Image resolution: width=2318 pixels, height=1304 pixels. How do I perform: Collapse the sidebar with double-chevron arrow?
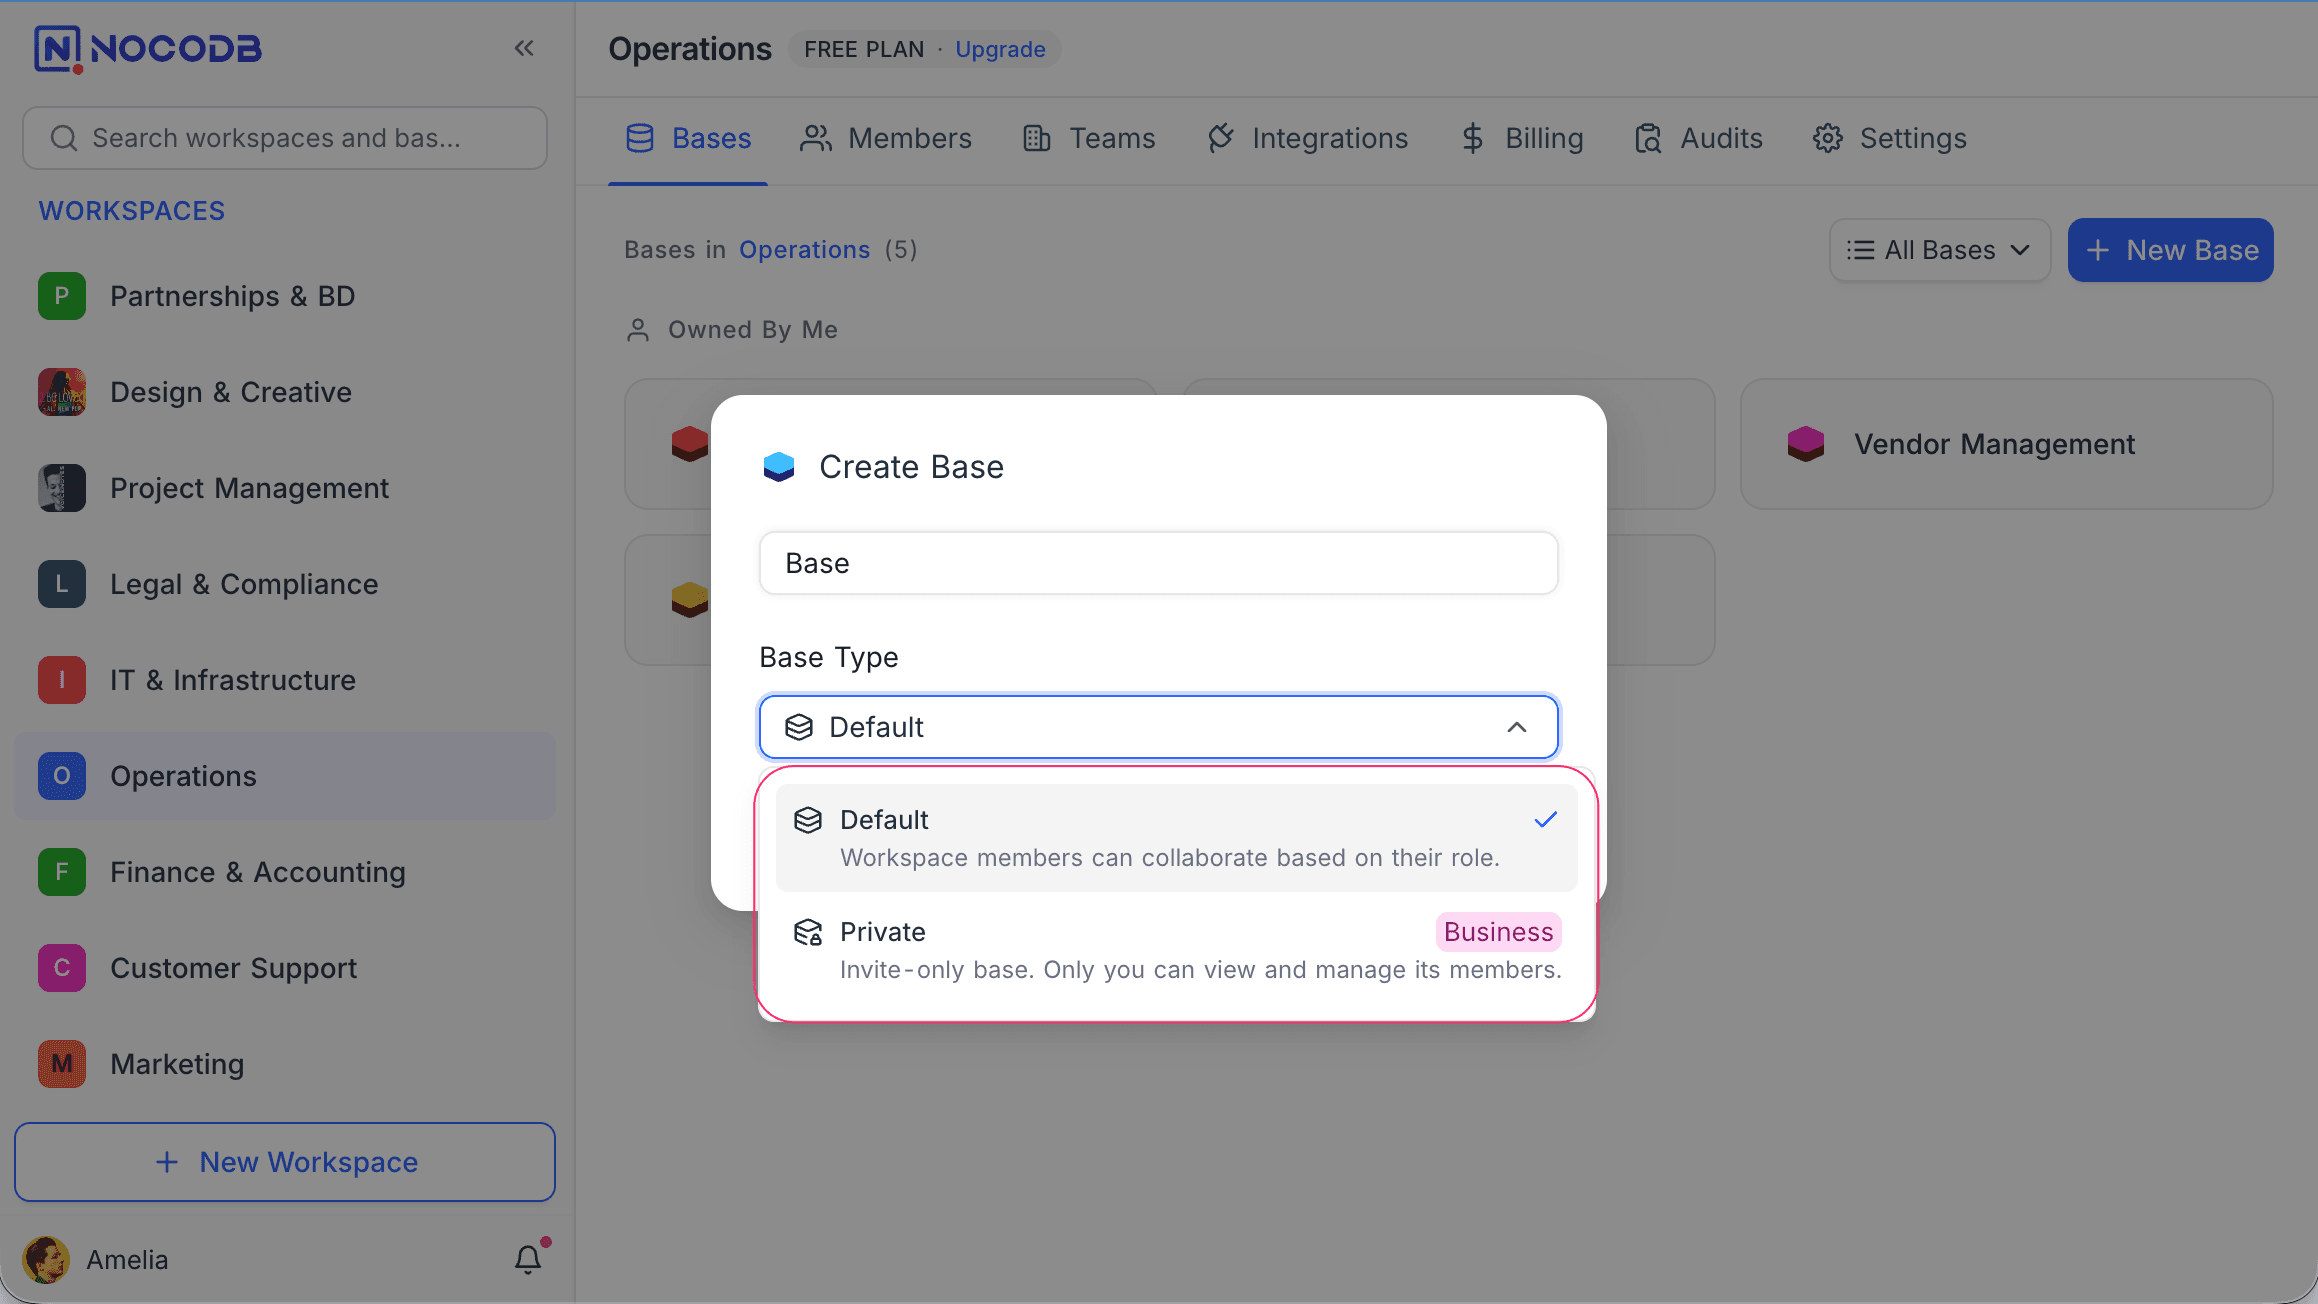(x=524, y=47)
